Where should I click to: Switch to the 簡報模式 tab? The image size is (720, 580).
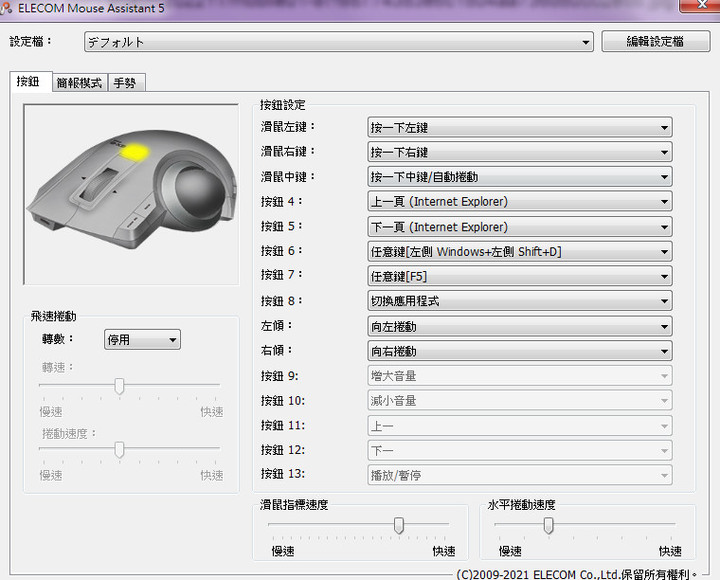click(x=80, y=83)
